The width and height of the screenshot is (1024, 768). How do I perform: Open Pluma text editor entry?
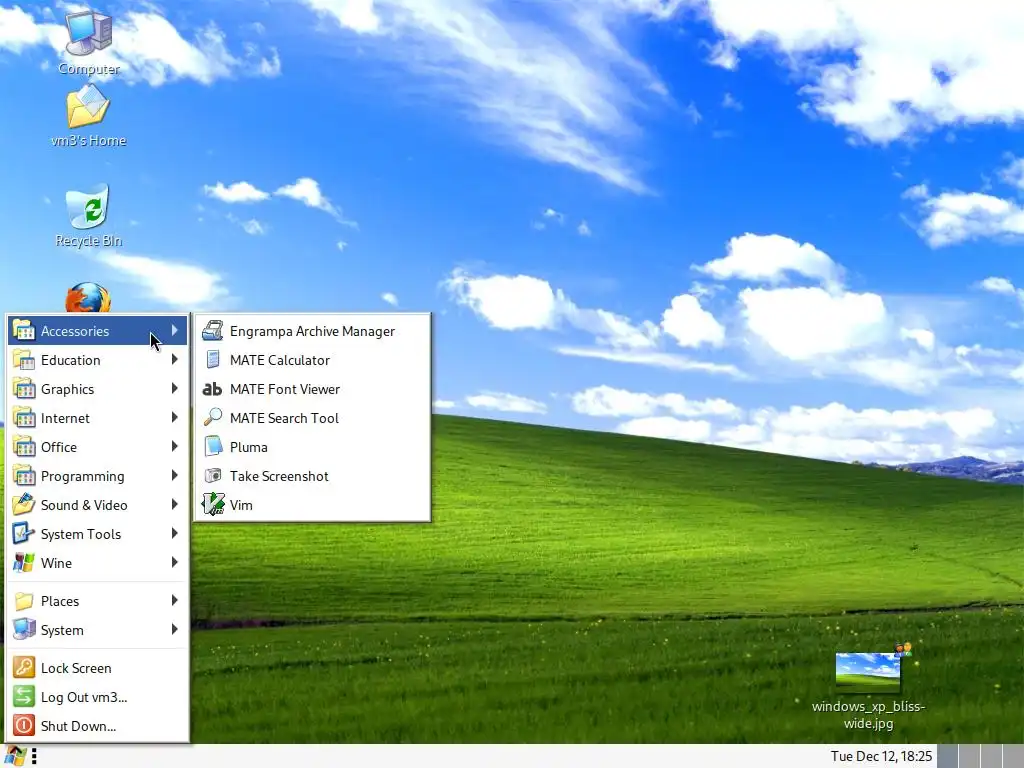(x=312, y=447)
